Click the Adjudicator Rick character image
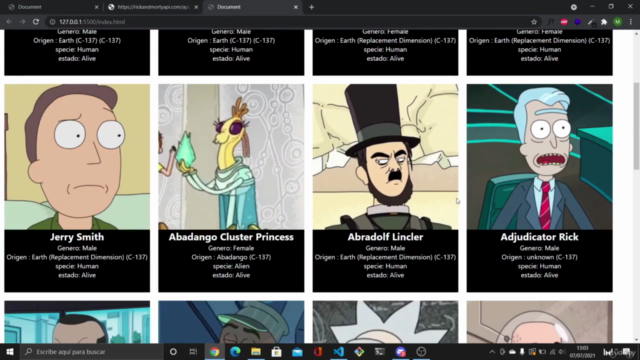 (540, 157)
